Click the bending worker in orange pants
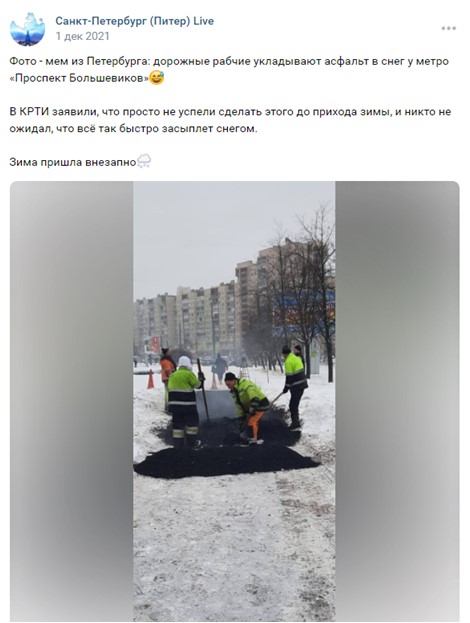Screen dimensions: 470x623 [x=247, y=407]
